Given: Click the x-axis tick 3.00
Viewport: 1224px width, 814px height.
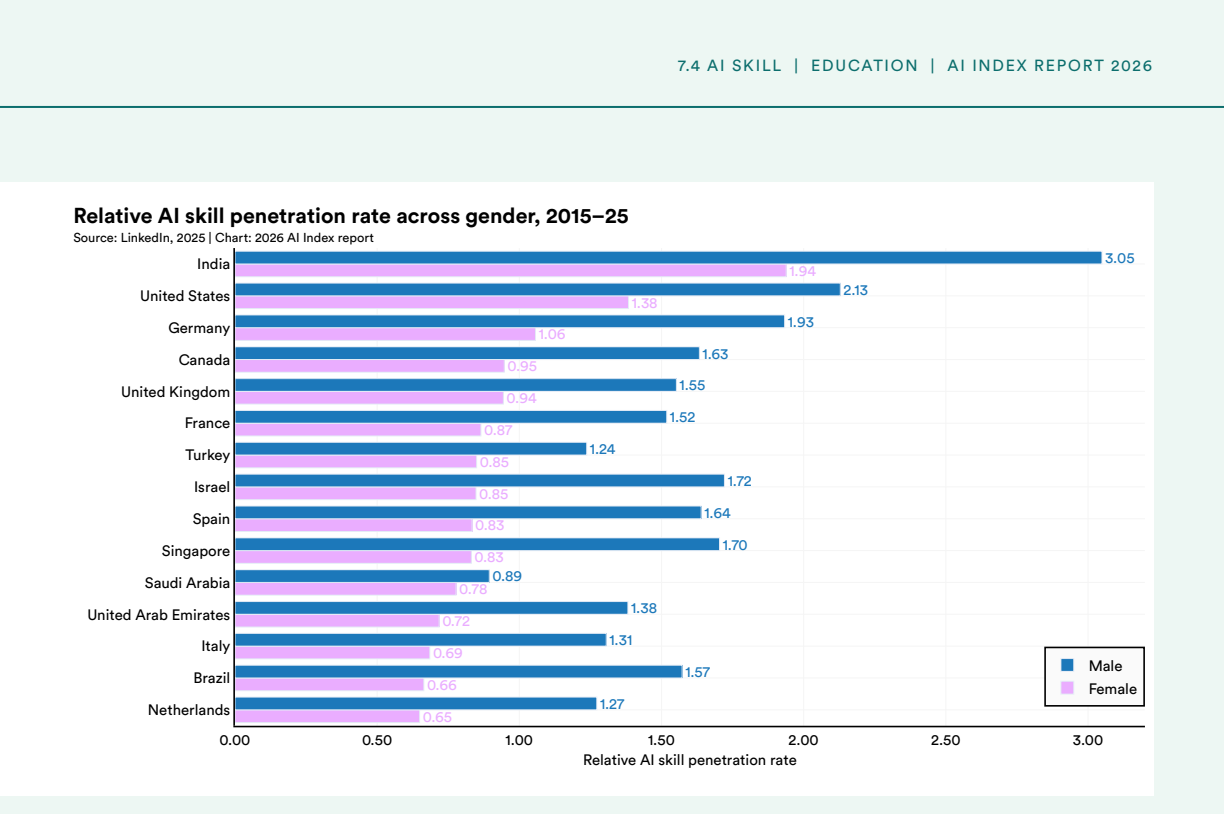Looking at the screenshot, I should (x=1087, y=741).
